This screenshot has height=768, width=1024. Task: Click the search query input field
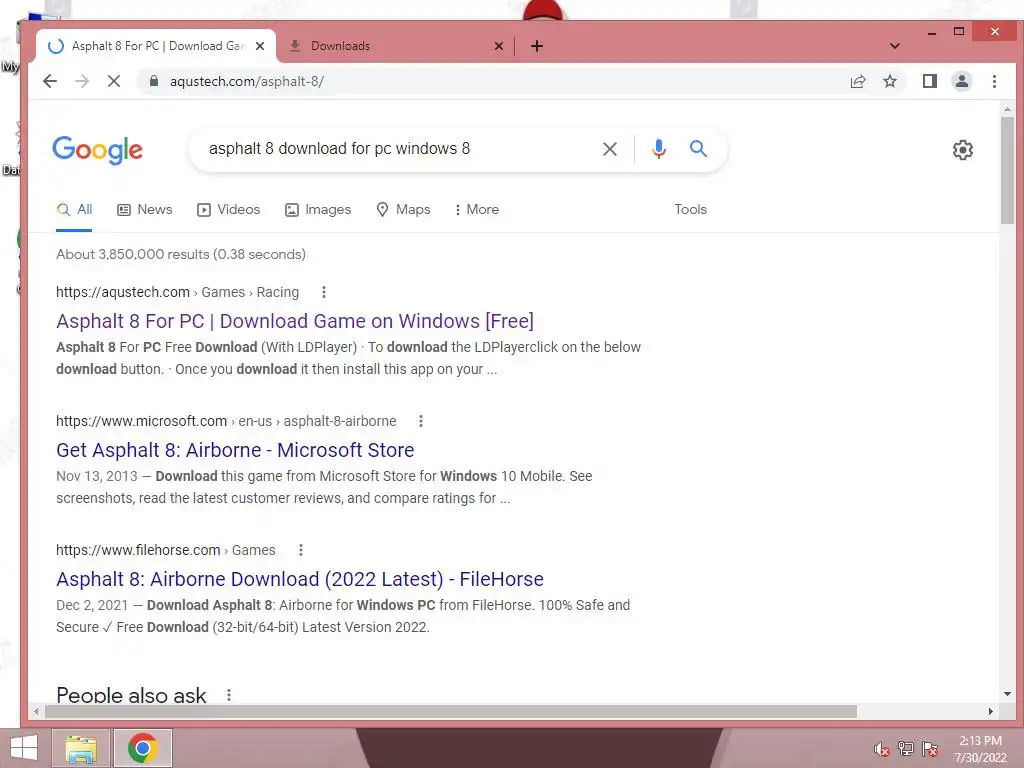pyautogui.click(x=395, y=149)
